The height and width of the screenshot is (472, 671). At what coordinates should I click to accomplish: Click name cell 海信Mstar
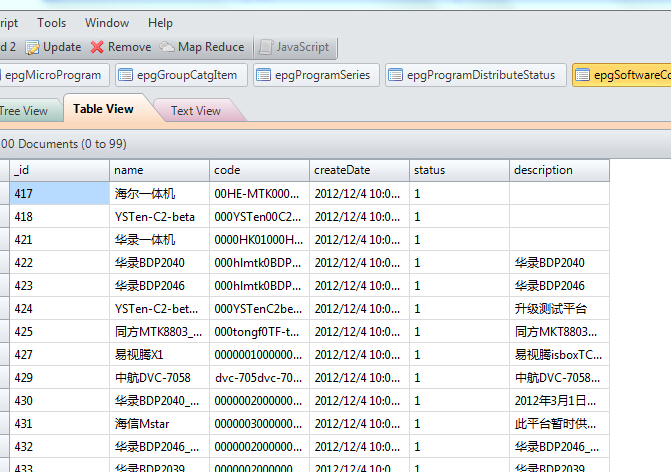pos(160,424)
